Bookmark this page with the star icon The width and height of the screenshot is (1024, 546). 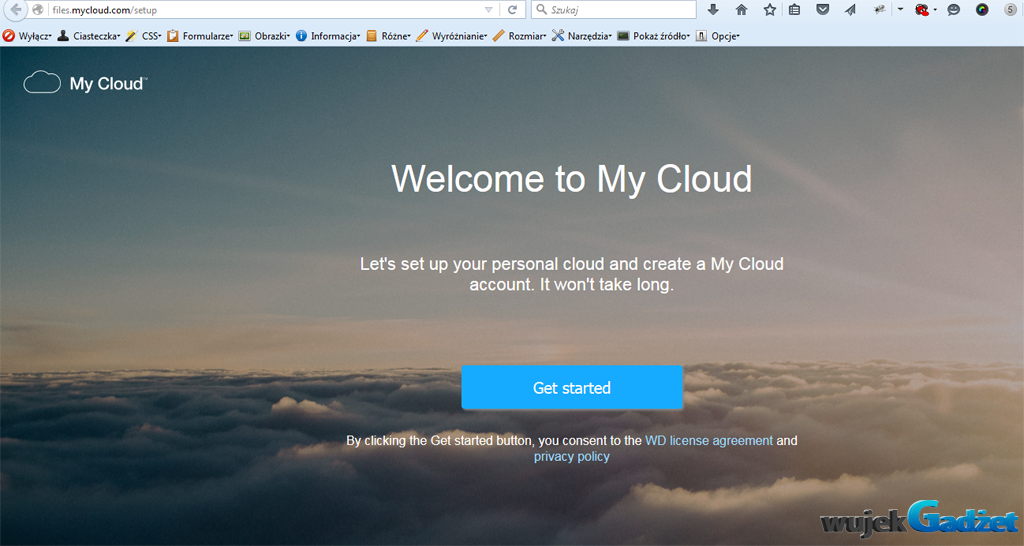769,10
